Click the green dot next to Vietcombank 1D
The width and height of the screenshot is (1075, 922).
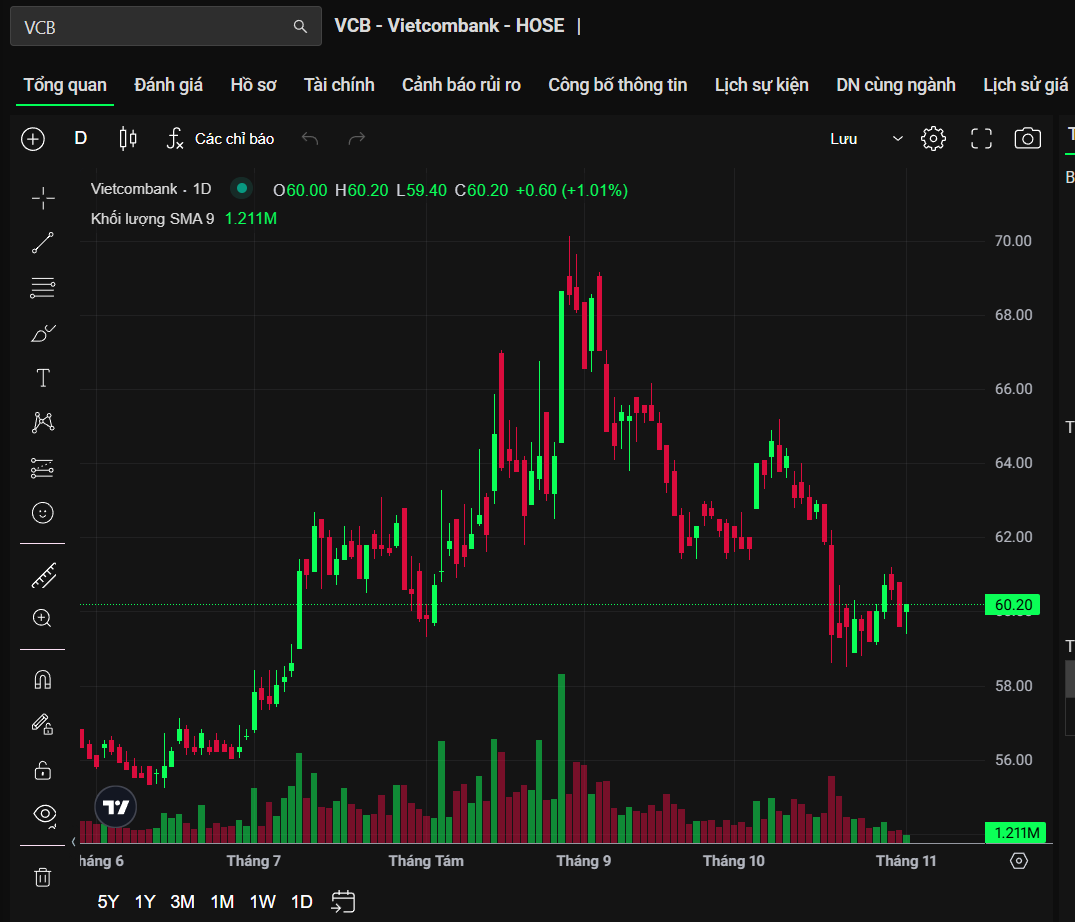241,188
